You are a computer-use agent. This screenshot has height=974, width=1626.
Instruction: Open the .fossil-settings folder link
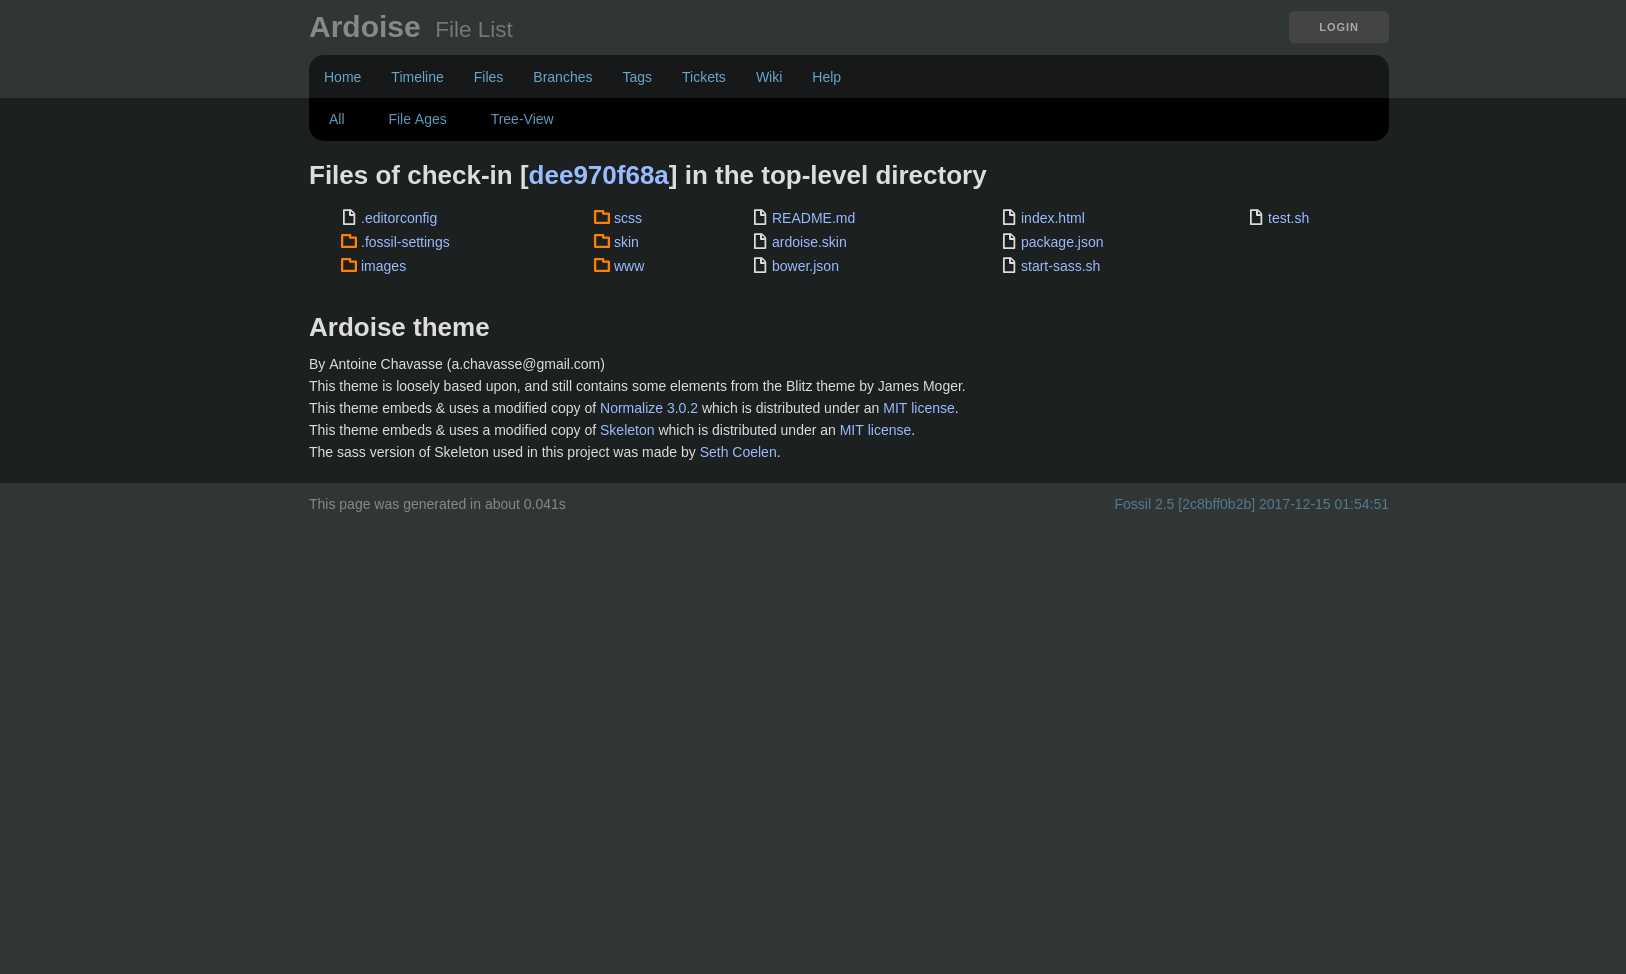[x=405, y=242]
